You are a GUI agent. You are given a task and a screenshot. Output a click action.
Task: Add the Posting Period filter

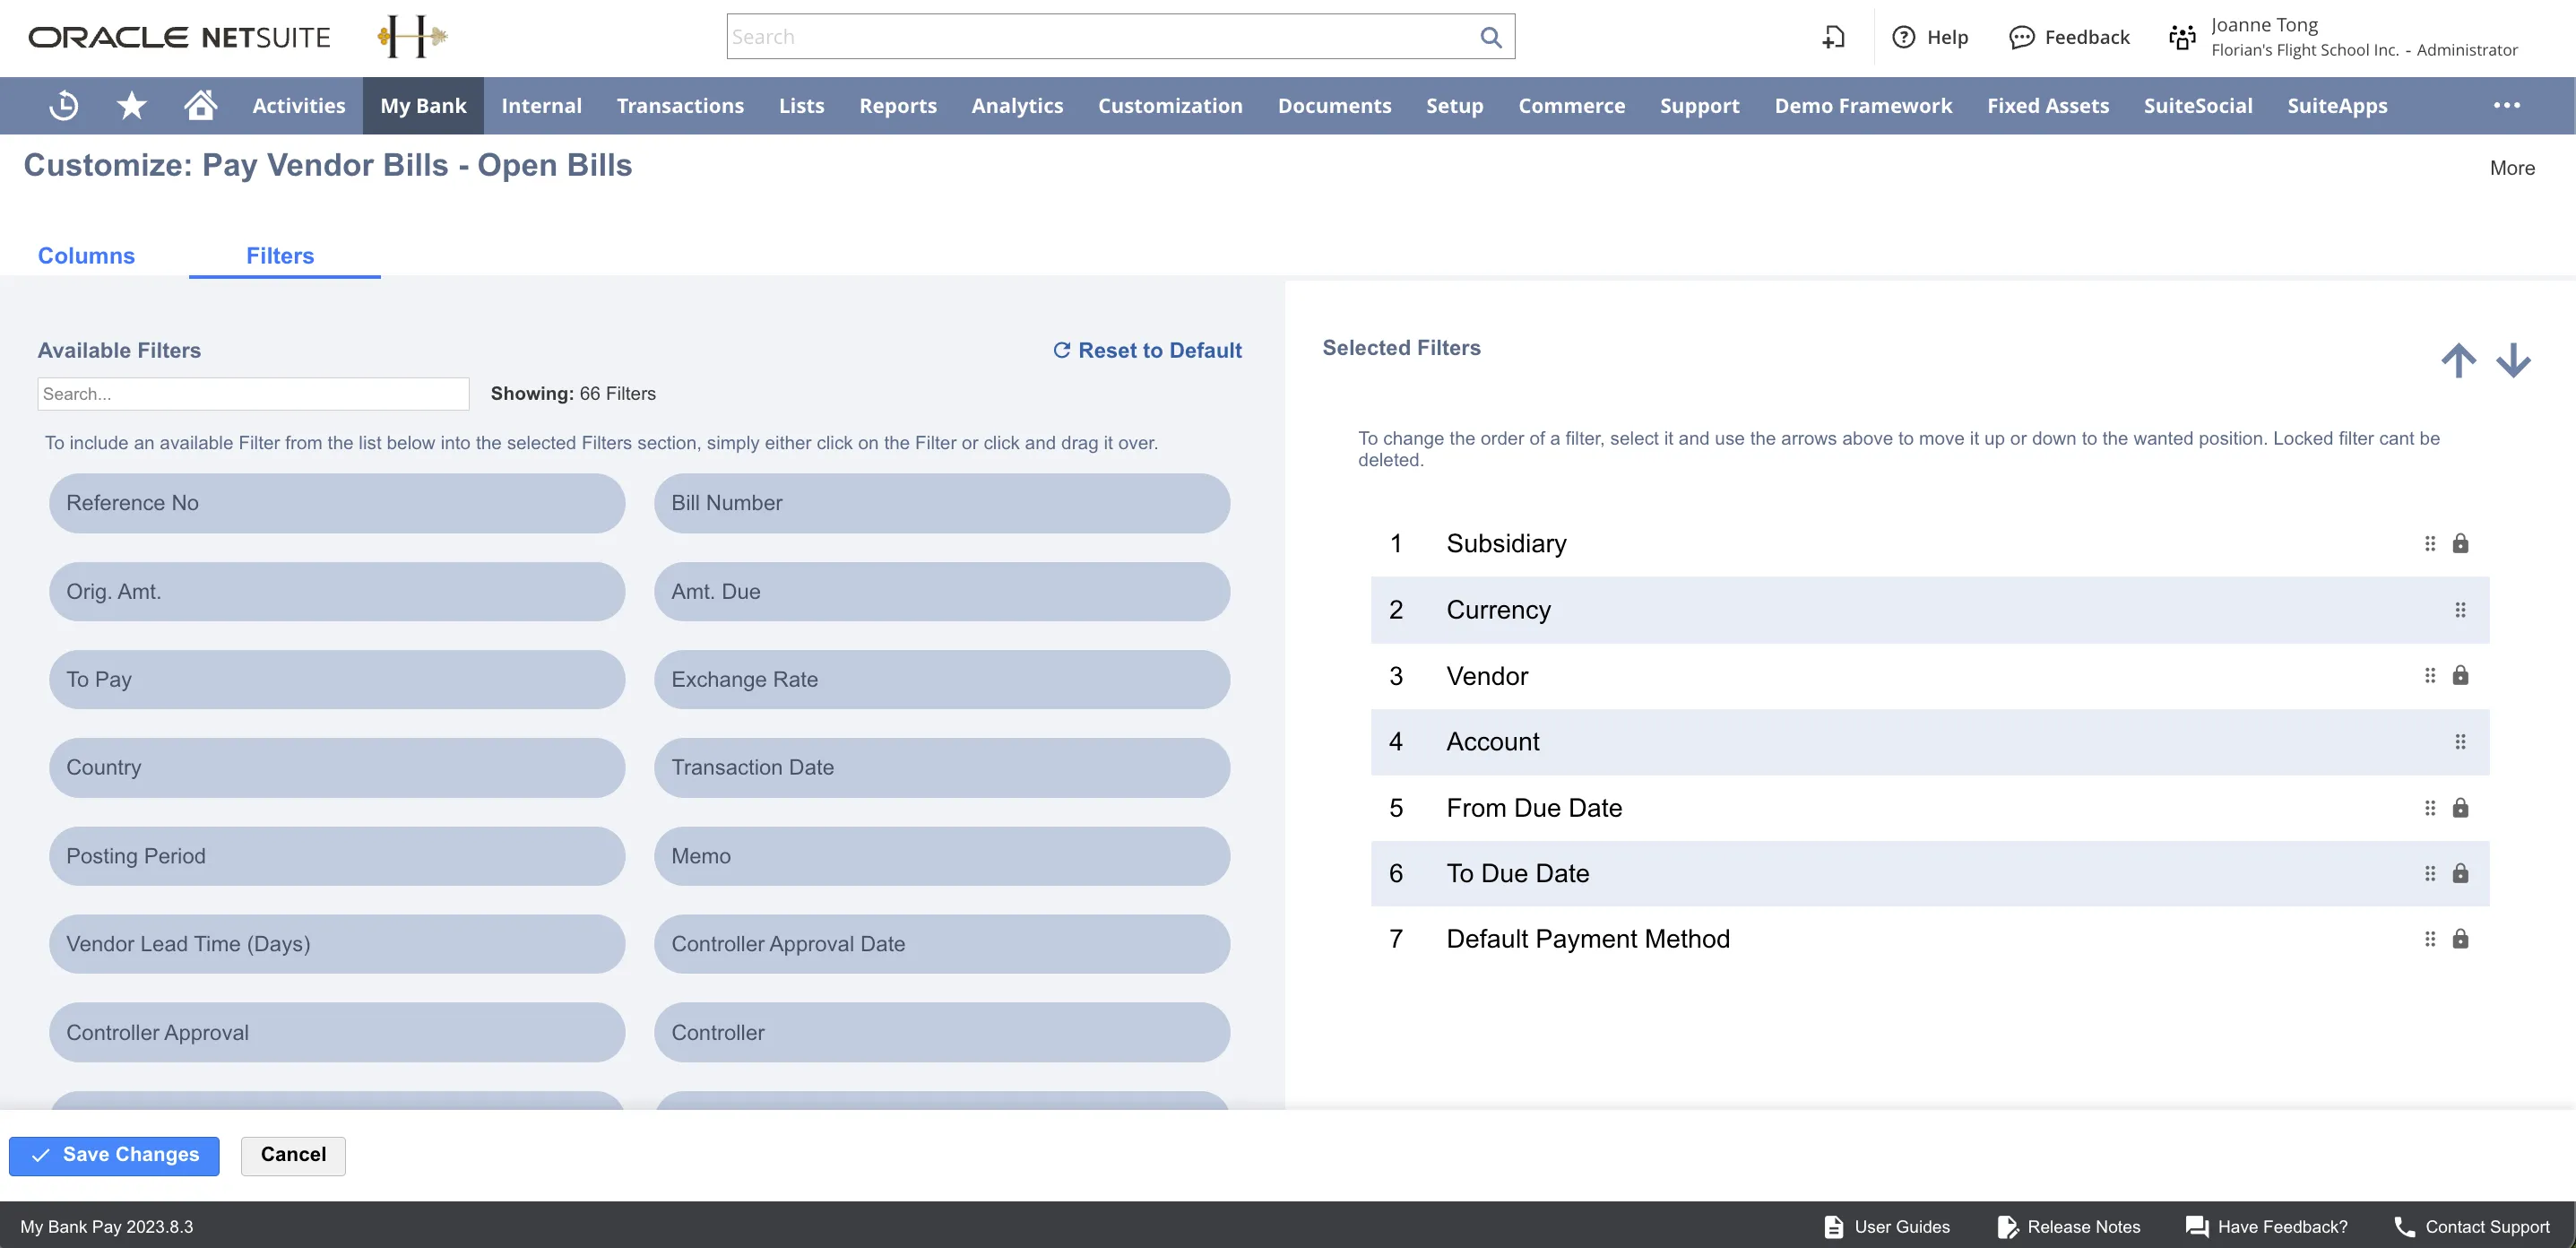[x=337, y=856]
